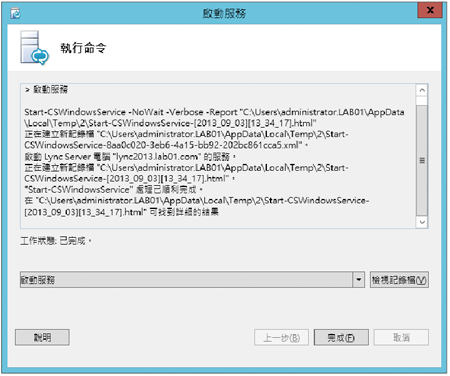Click the 可找到詳細的結果 line in output

[121, 212]
